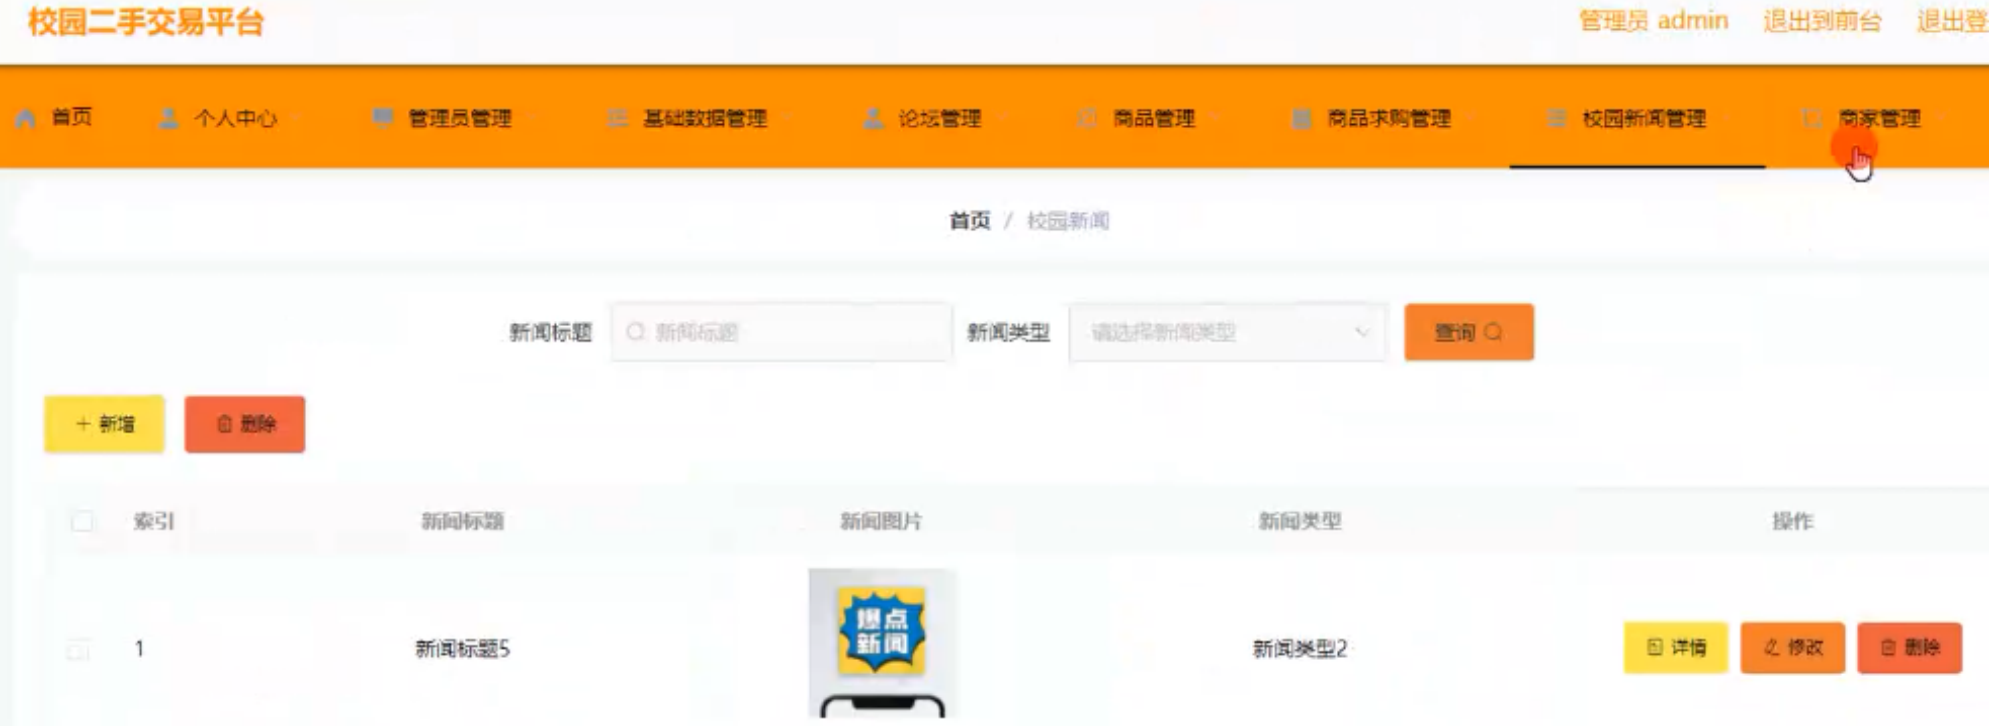Viewport: 1995px width, 728px height.
Task: Click the icon beside 商品求购管理
Action: pos(1301,119)
